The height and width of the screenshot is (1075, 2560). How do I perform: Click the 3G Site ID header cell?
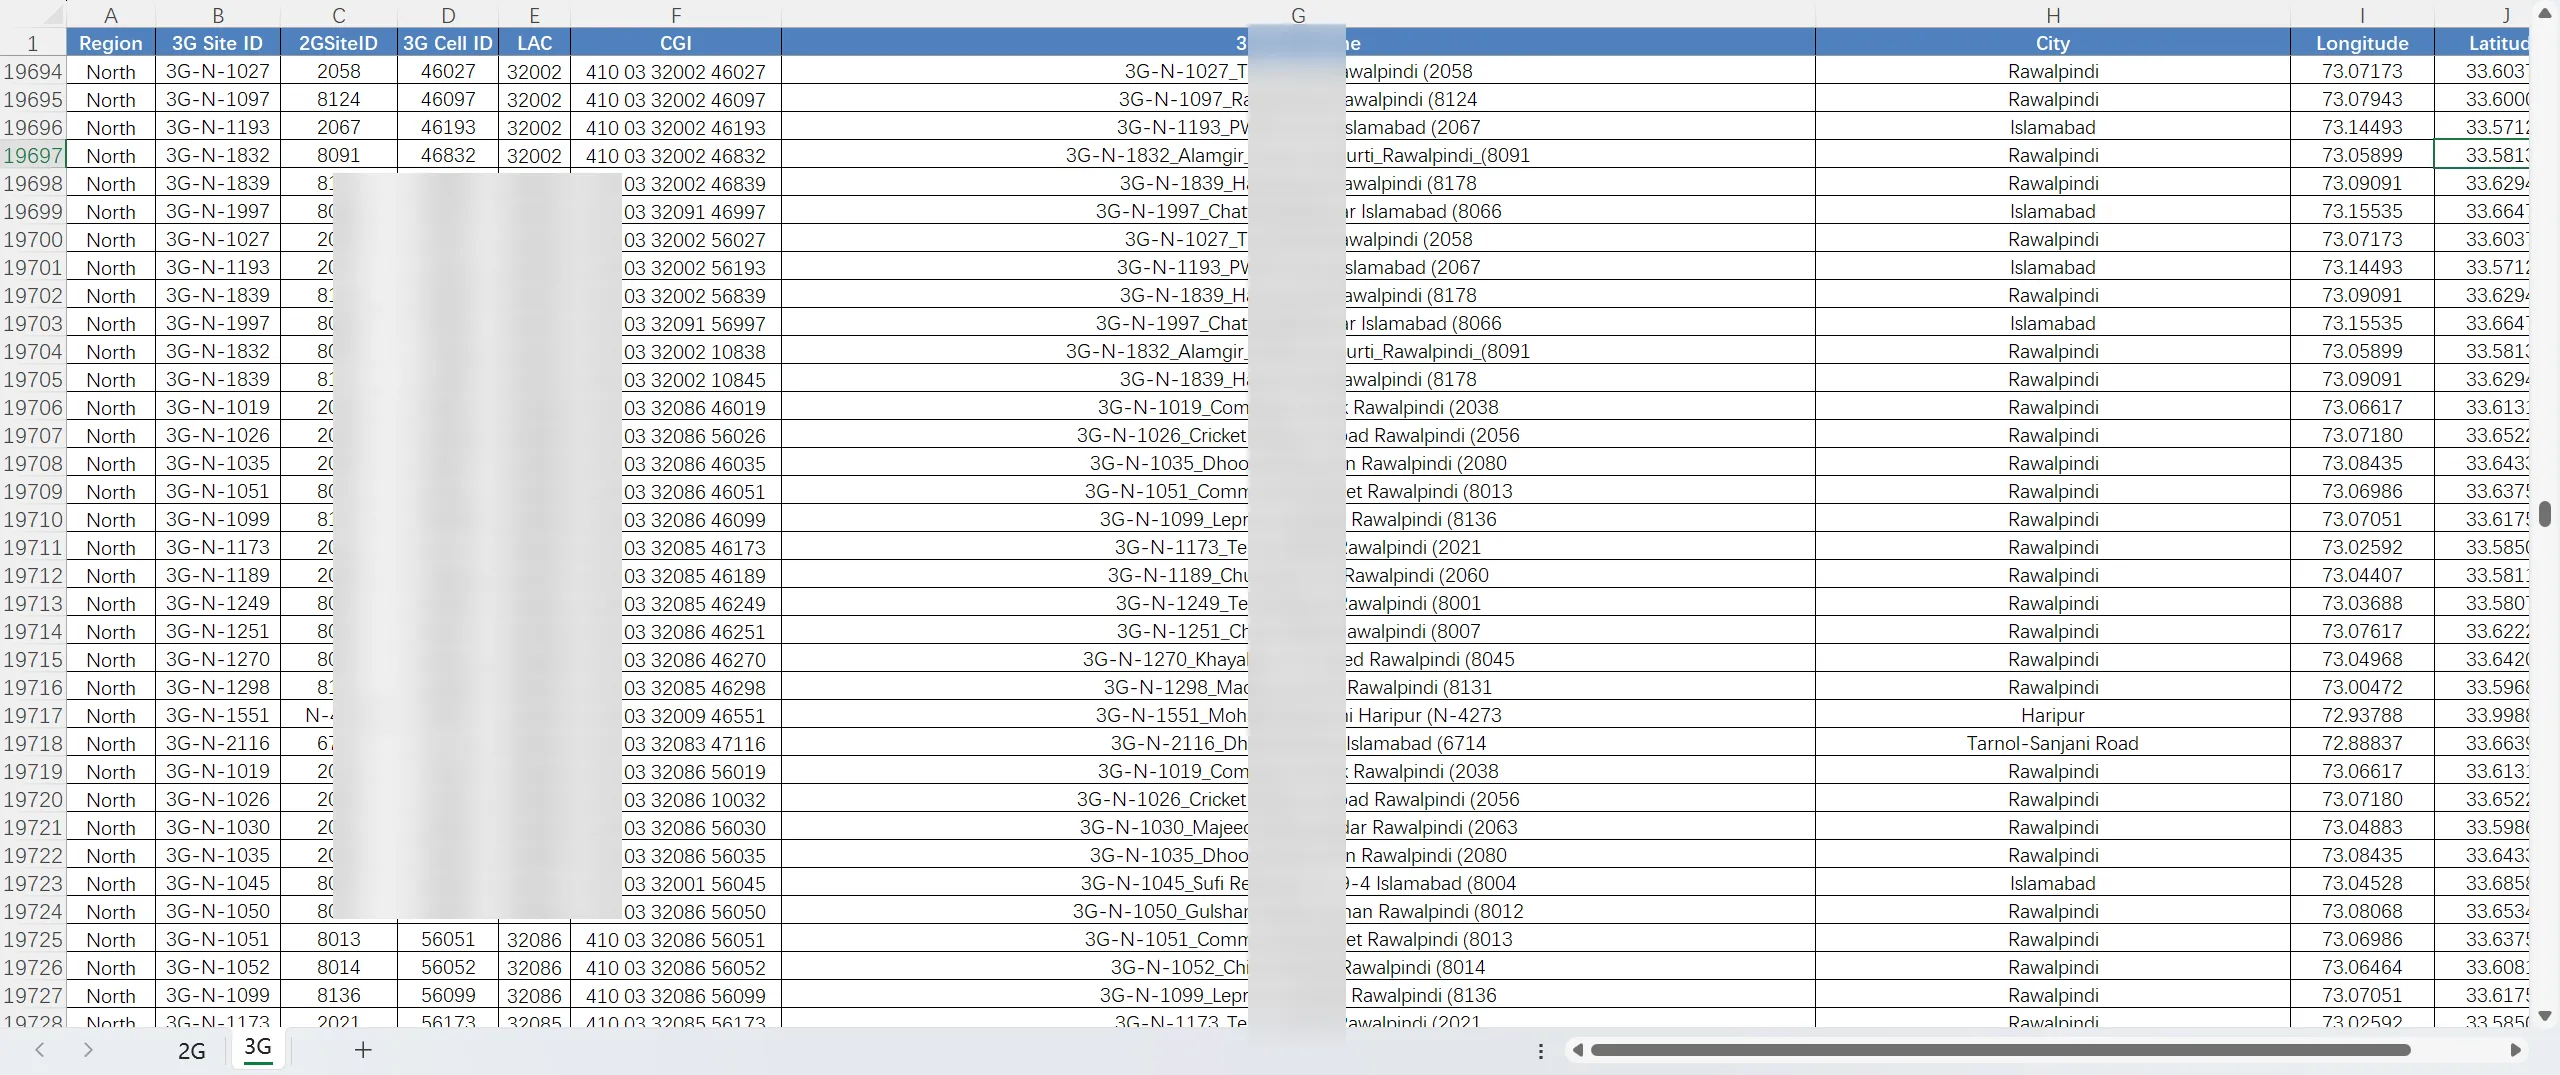point(218,43)
